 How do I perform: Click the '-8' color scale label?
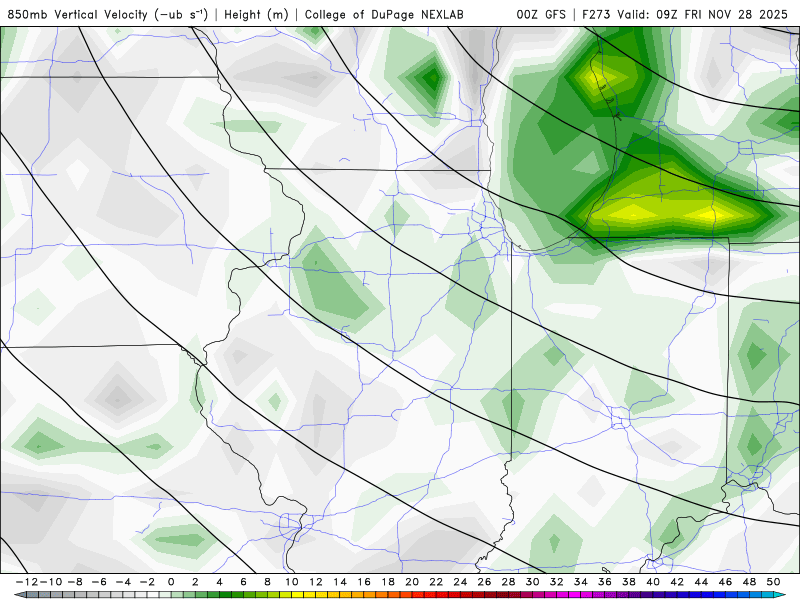[x=74, y=582]
